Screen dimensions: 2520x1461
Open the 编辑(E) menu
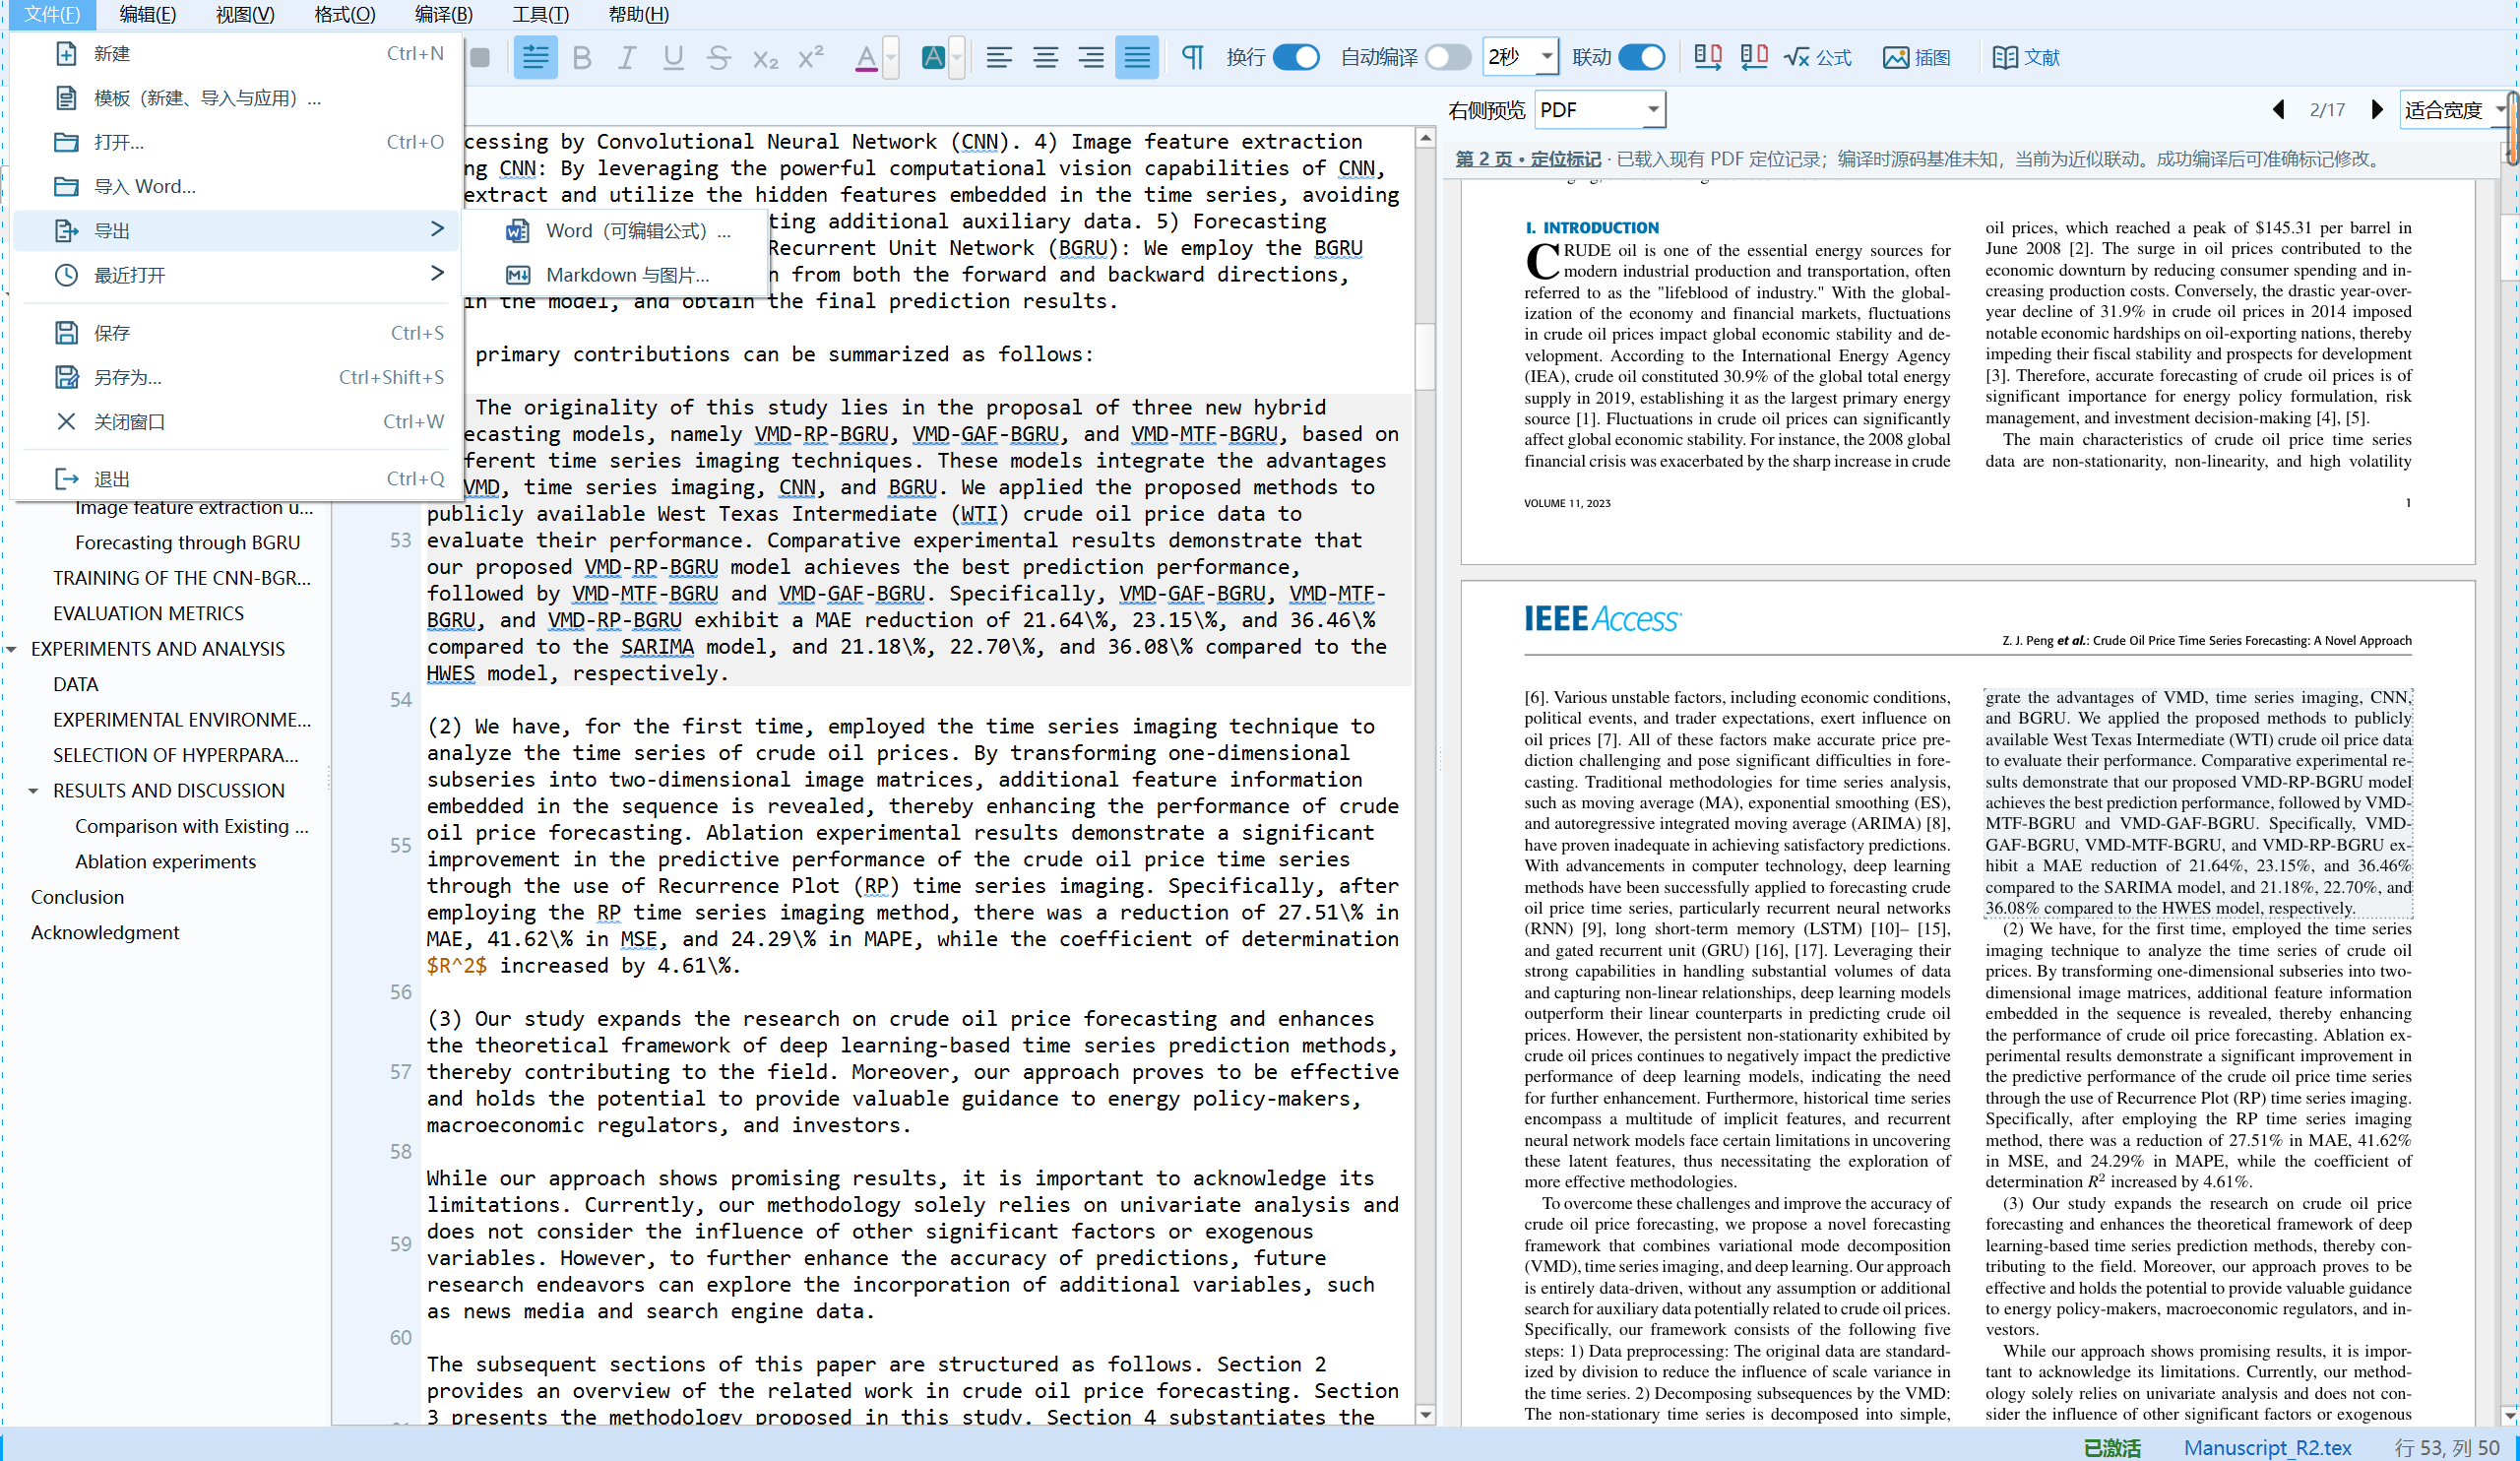tap(147, 14)
